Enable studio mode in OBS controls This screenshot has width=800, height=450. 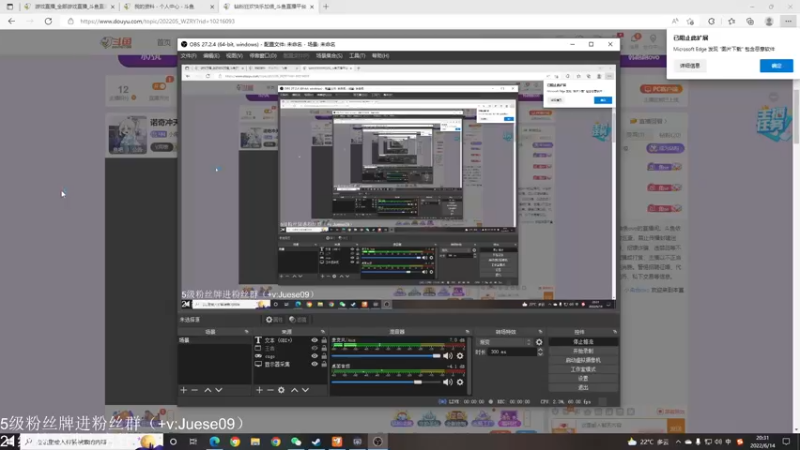pos(583,369)
